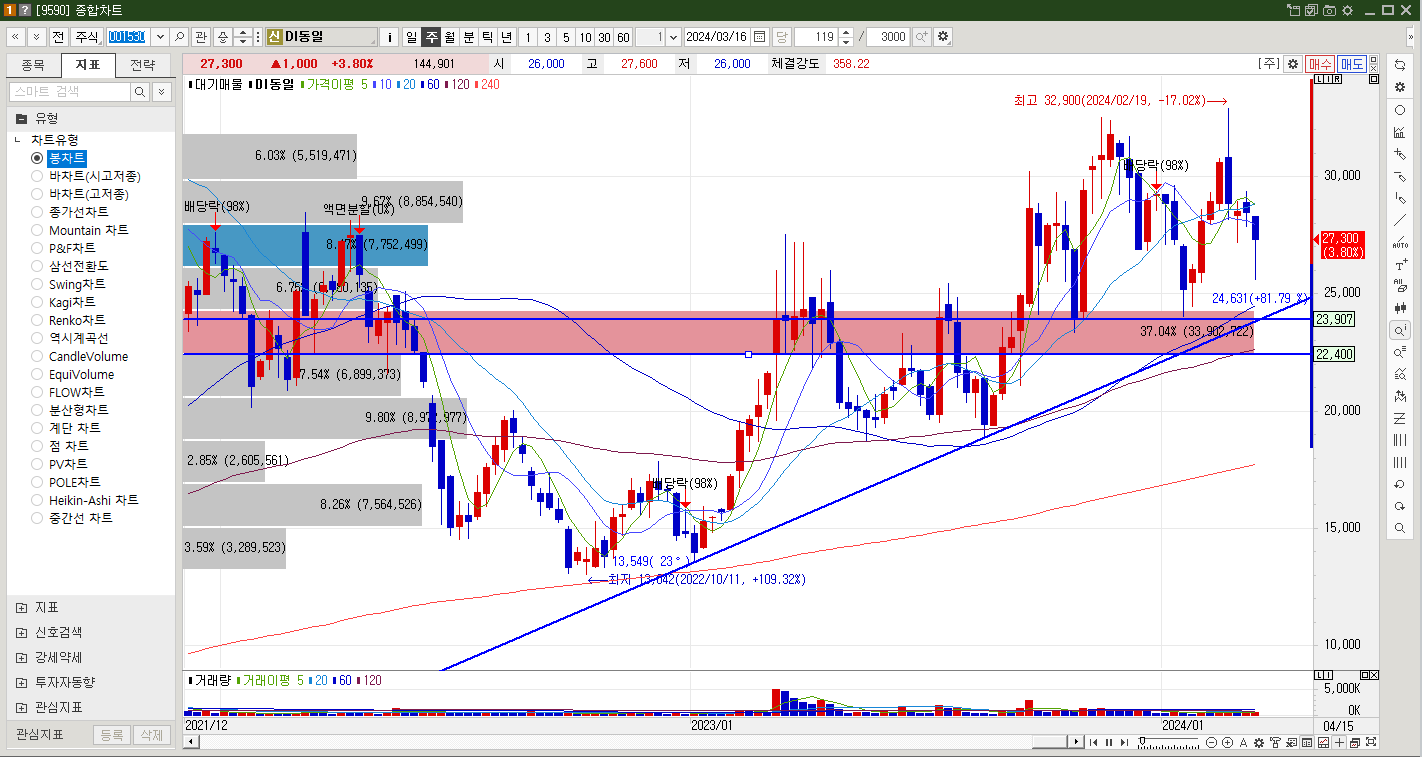Click the fullscreen expand icon at bottom right

(x=1371, y=742)
